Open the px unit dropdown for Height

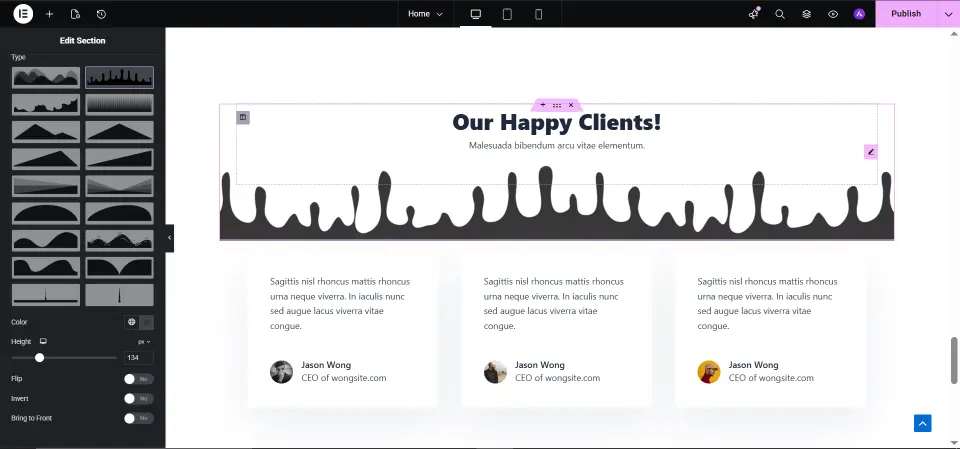coord(143,342)
